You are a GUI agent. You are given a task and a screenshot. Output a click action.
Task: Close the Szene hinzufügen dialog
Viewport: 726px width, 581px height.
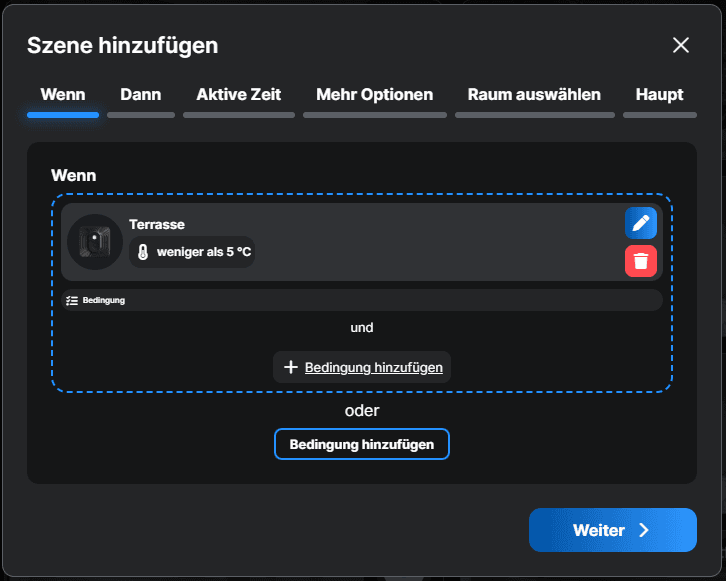681,45
